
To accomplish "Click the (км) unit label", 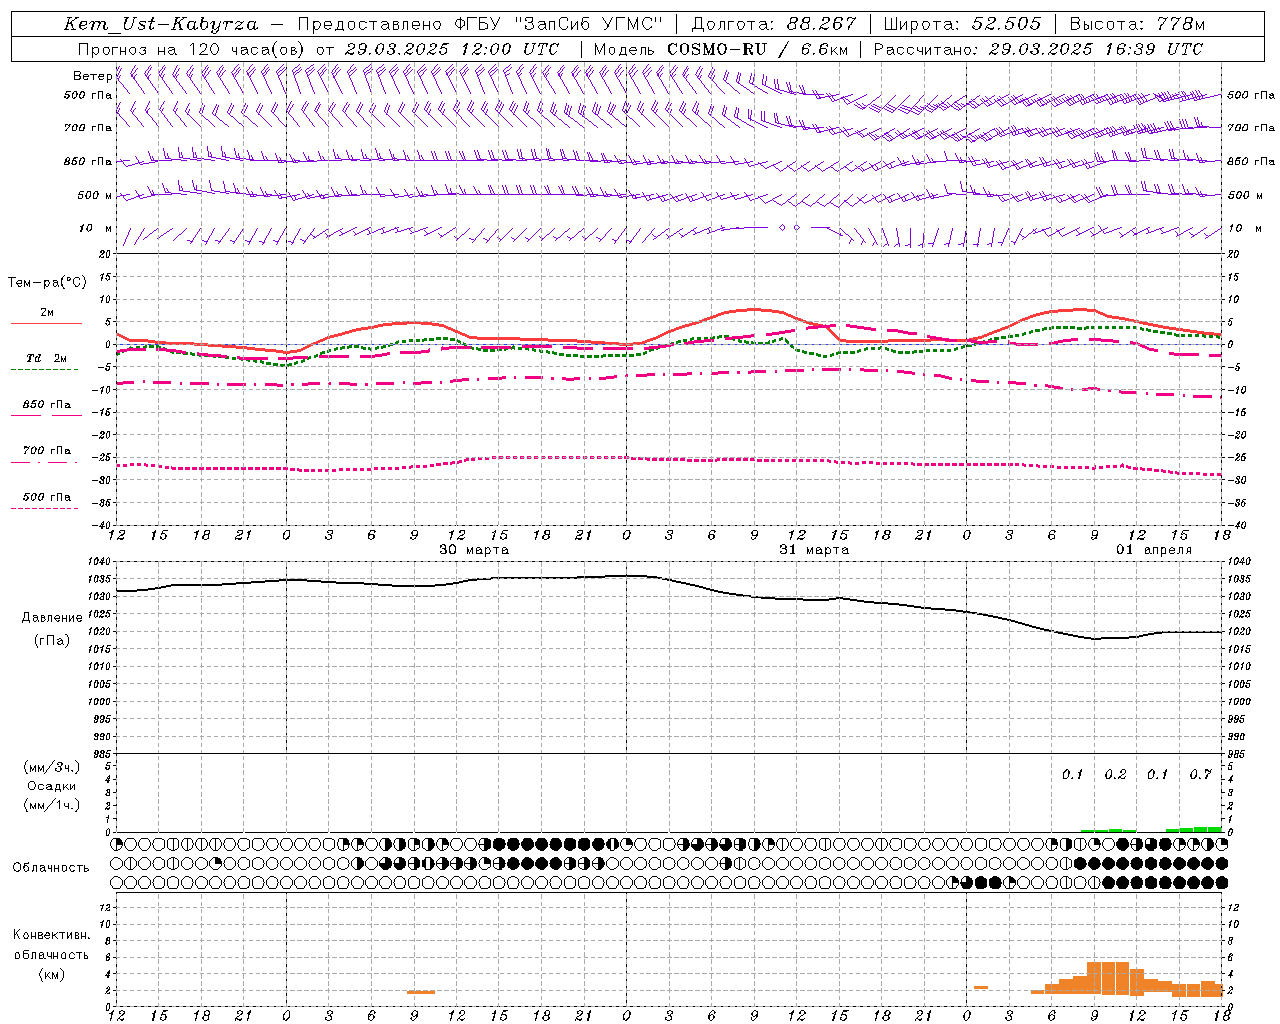I will tap(52, 973).
